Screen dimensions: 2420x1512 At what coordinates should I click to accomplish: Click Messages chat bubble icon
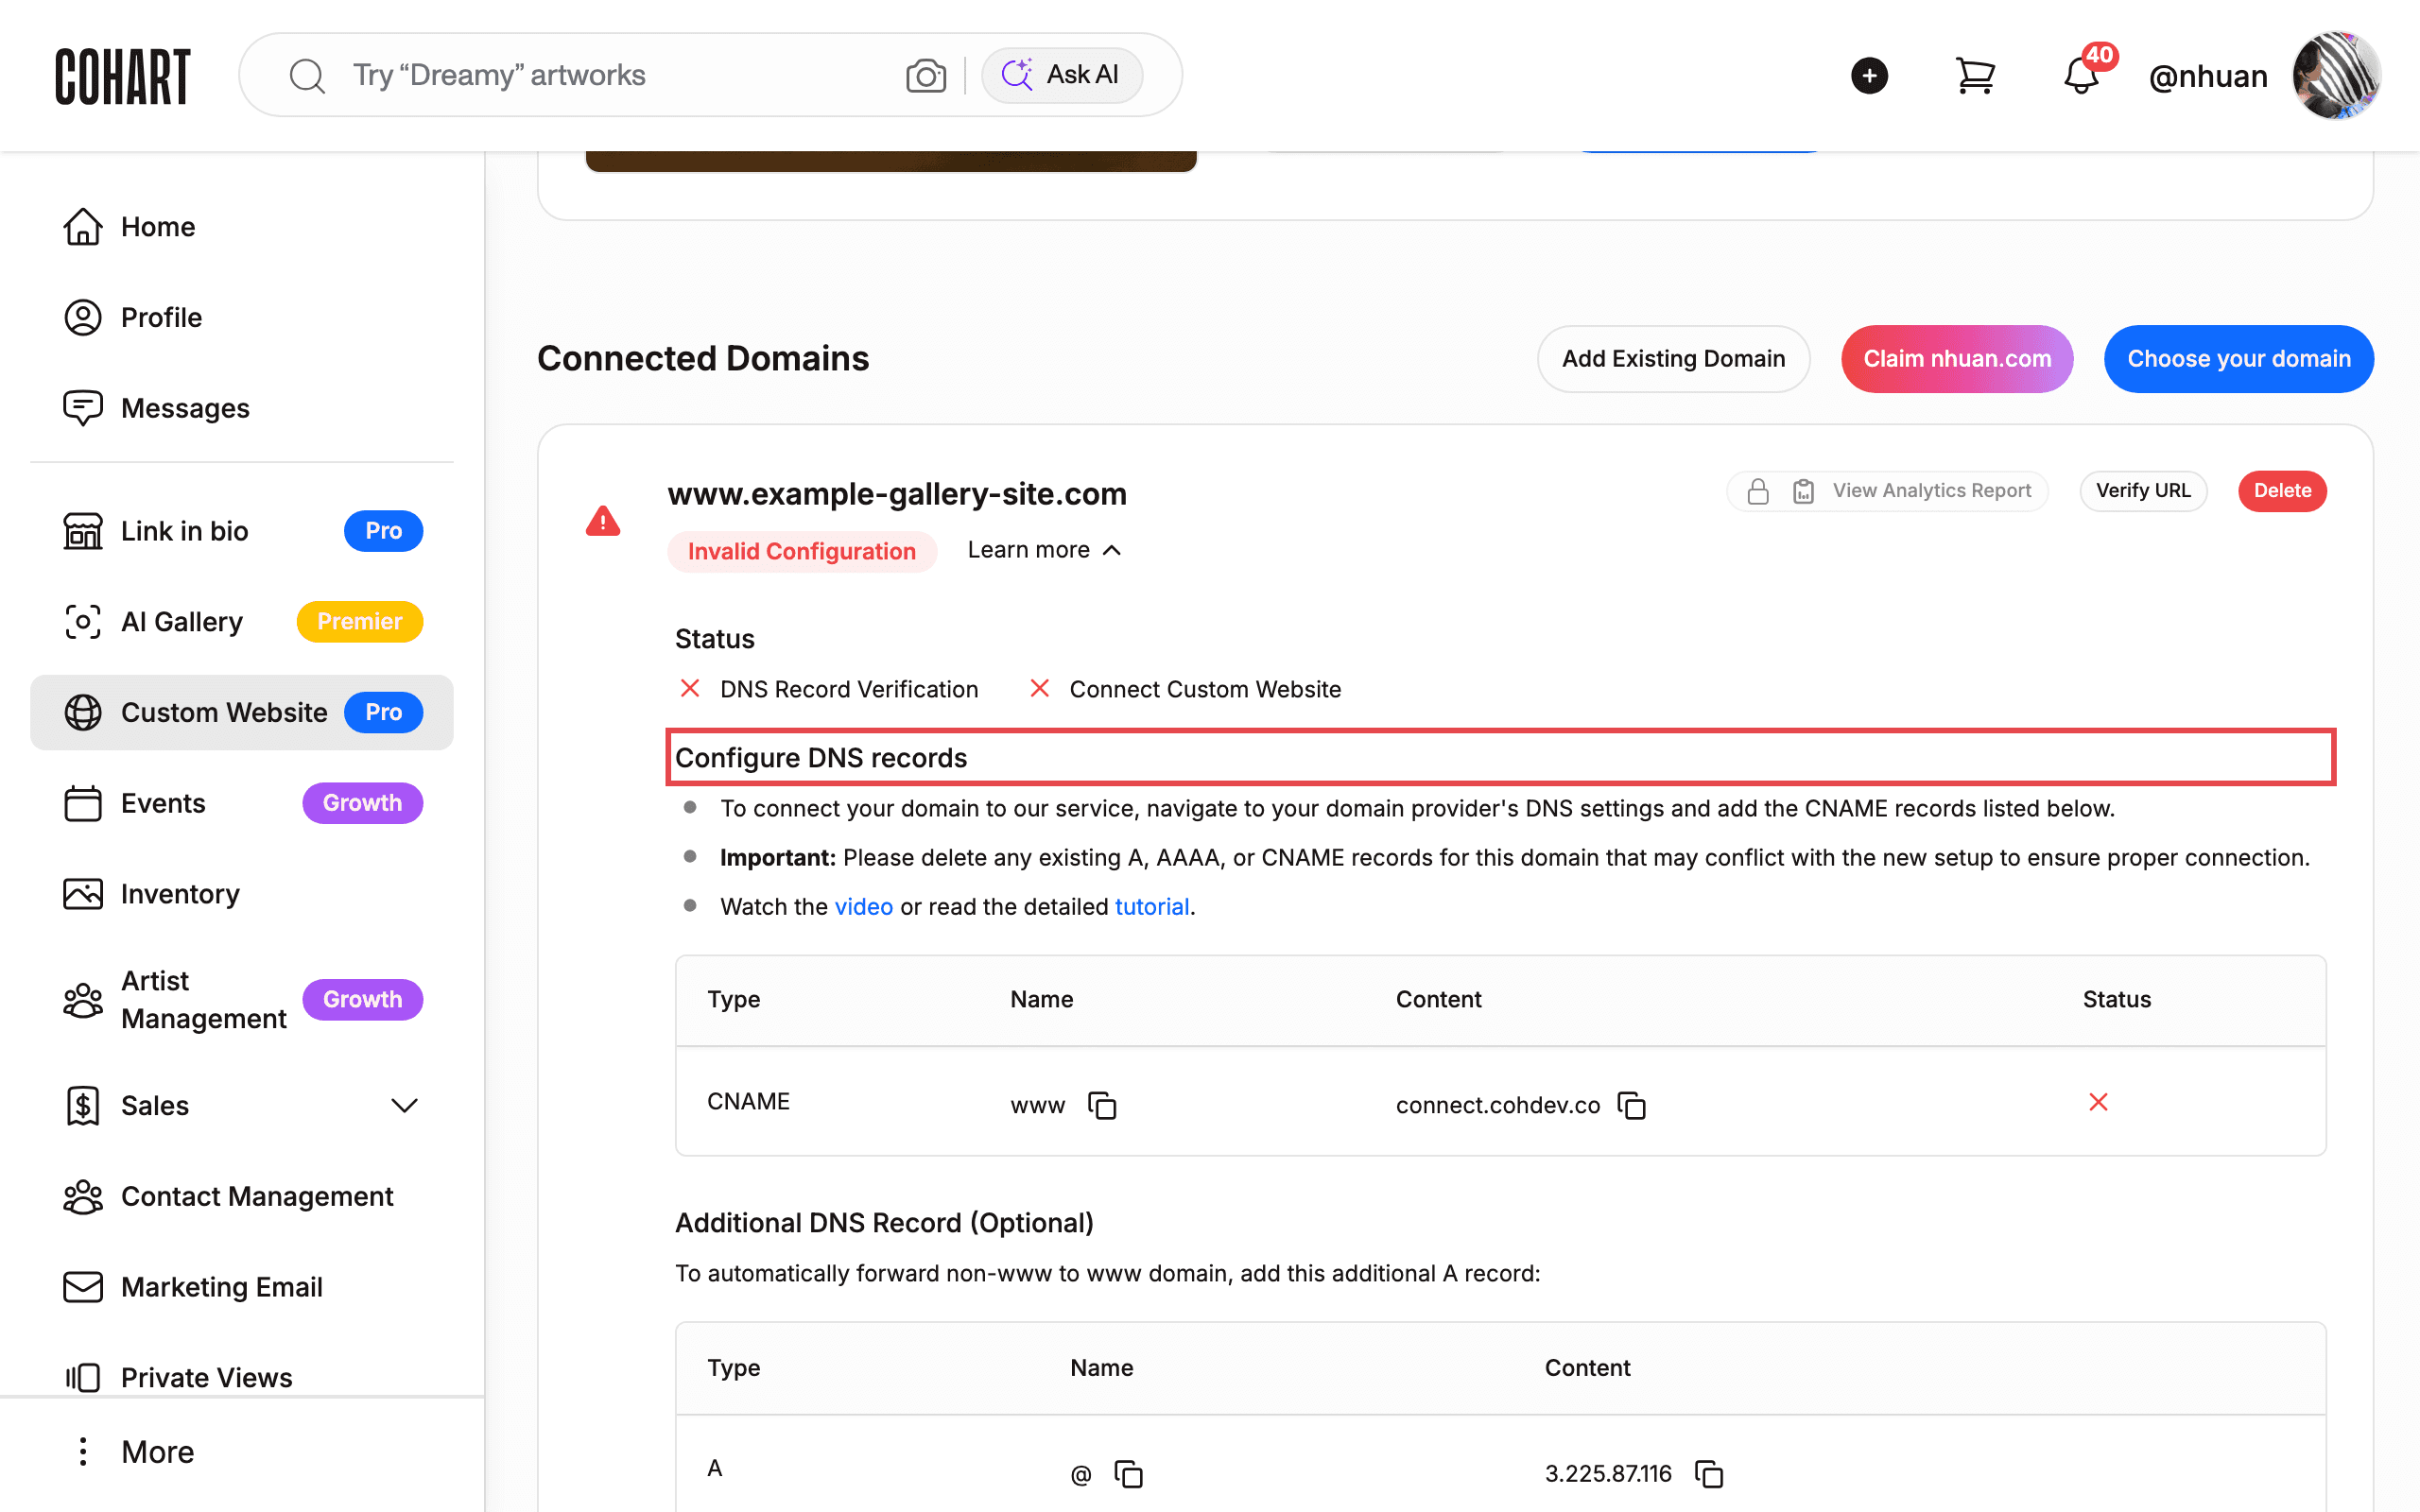[83, 408]
